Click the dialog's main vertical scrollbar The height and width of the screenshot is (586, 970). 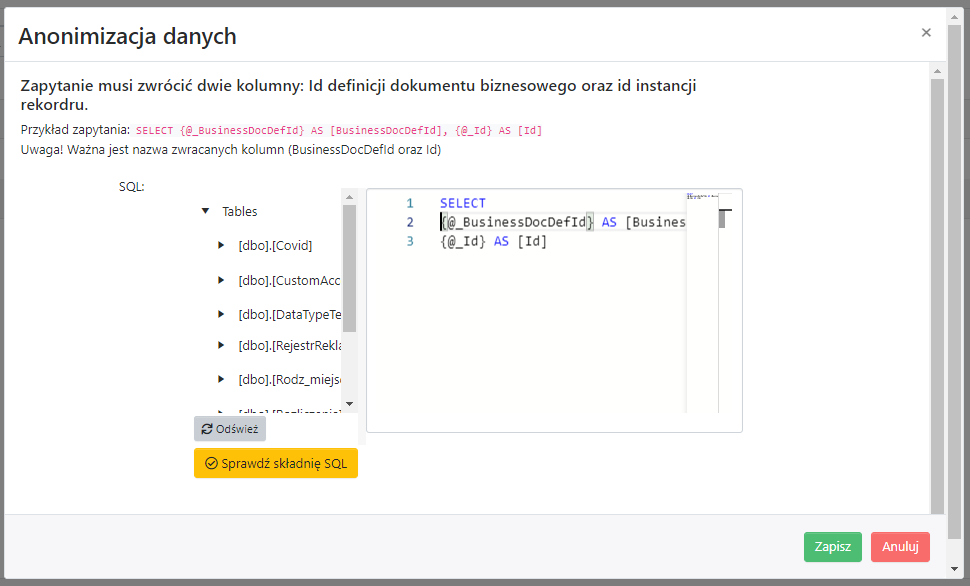[937, 290]
